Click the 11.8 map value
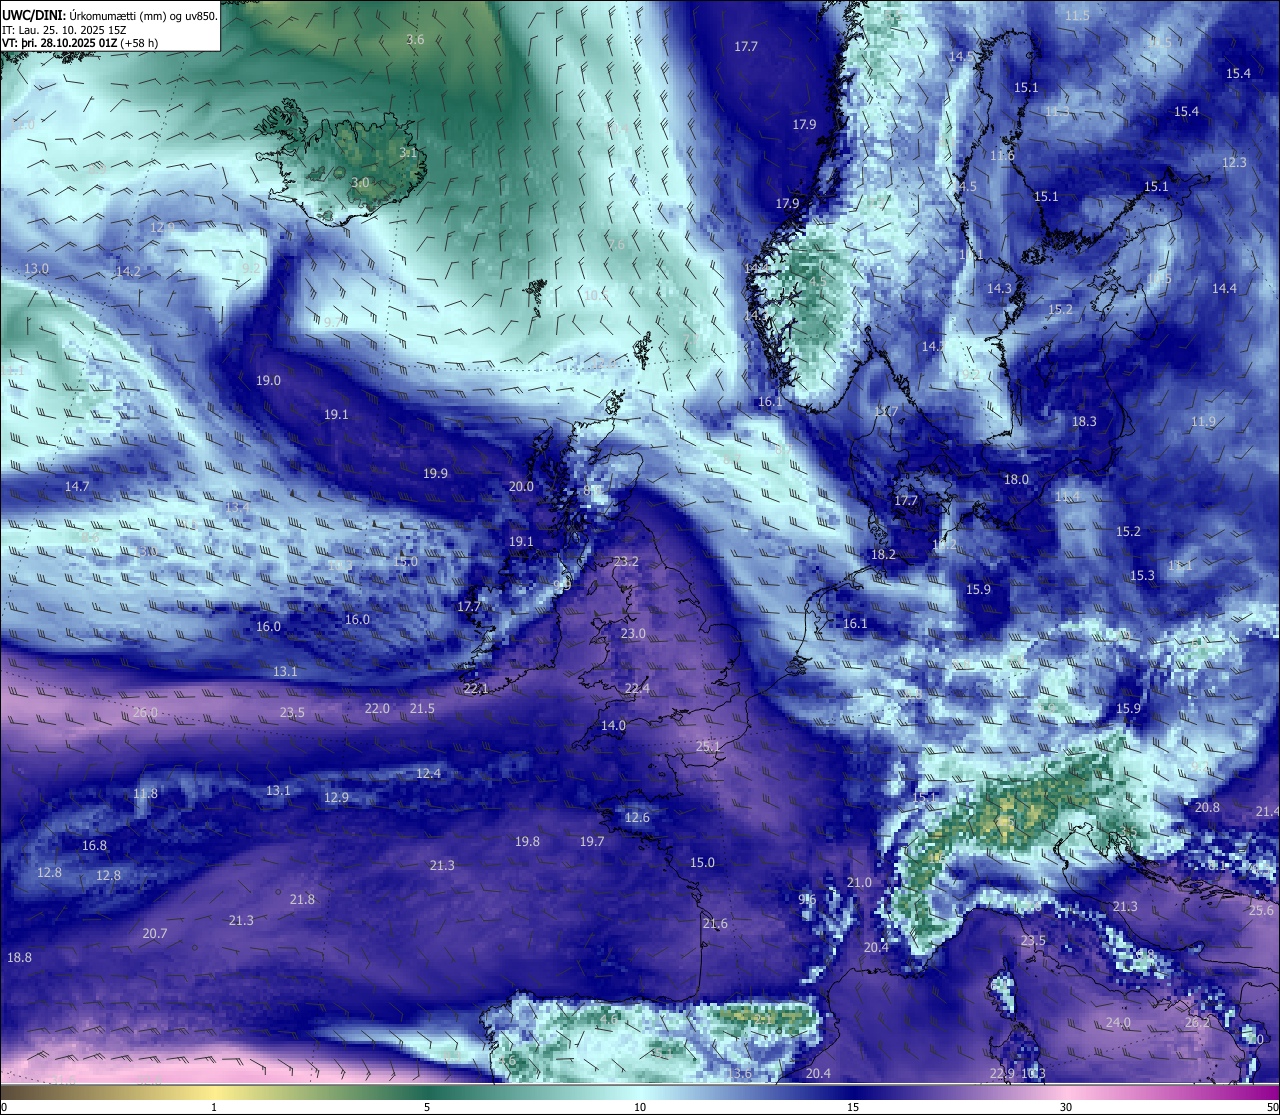The width and height of the screenshot is (1280, 1115). point(145,794)
